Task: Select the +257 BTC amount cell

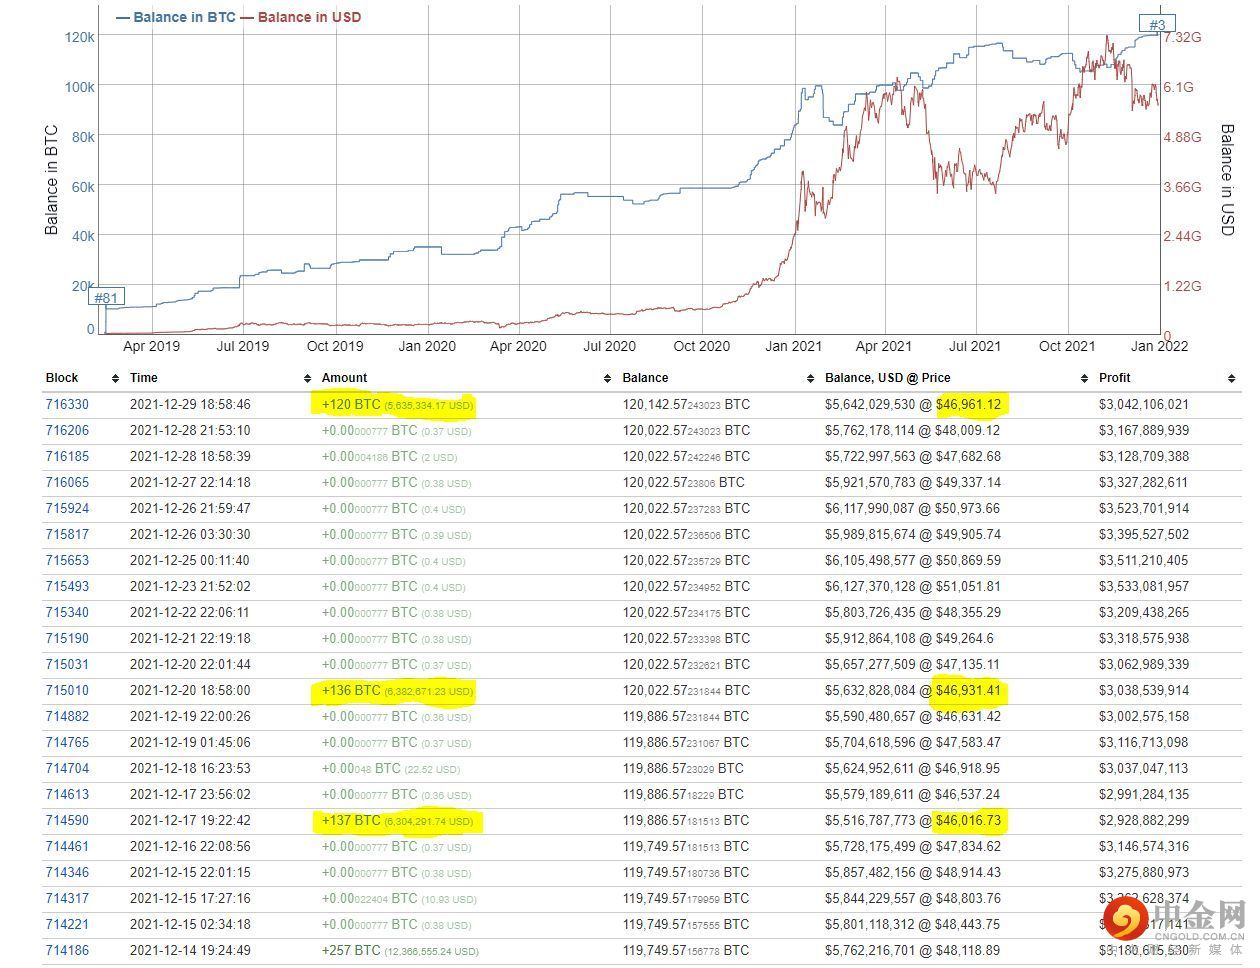Action: tap(400, 951)
